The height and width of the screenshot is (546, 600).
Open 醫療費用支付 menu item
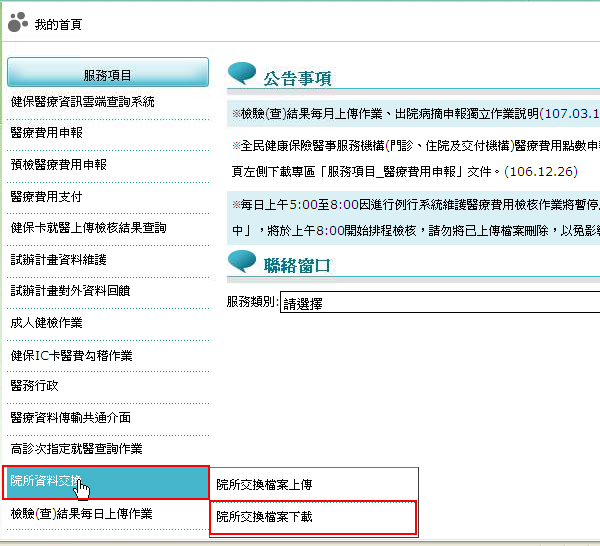[47, 196]
